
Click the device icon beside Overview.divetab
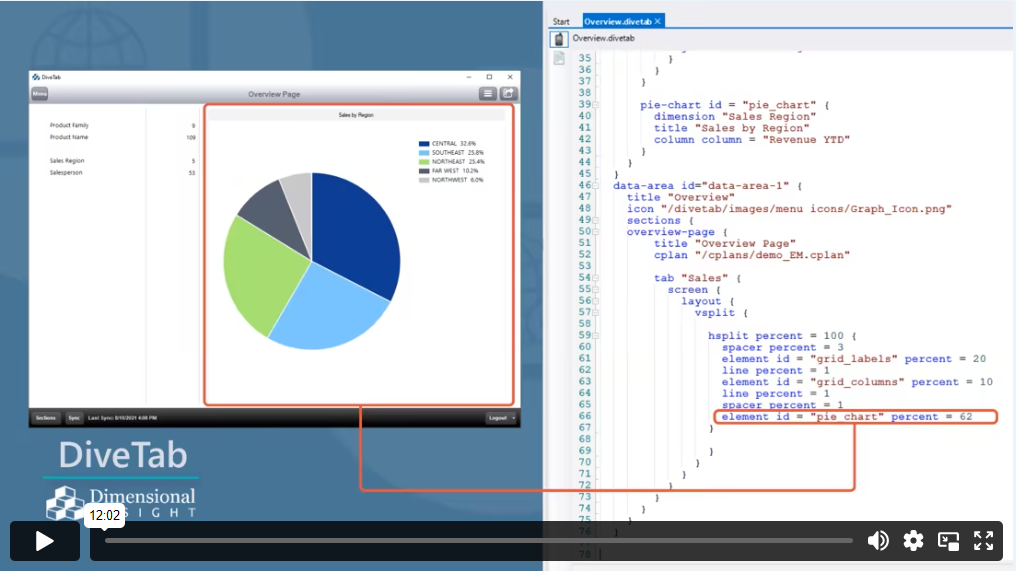pyautogui.click(x=559, y=39)
